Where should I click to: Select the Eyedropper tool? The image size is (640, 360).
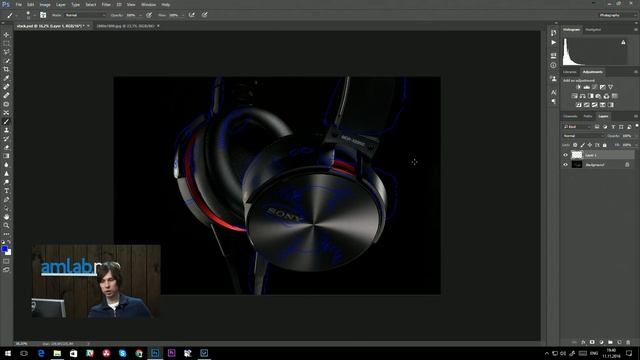(6, 78)
